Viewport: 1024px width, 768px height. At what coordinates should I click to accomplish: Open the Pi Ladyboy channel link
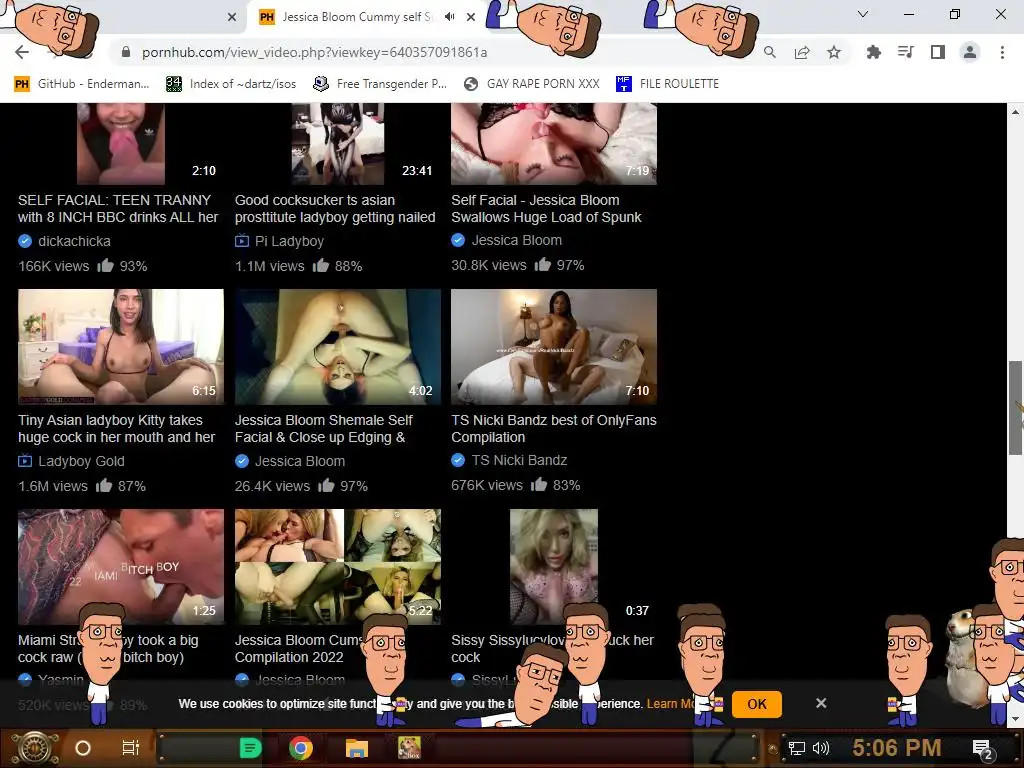[x=289, y=241]
